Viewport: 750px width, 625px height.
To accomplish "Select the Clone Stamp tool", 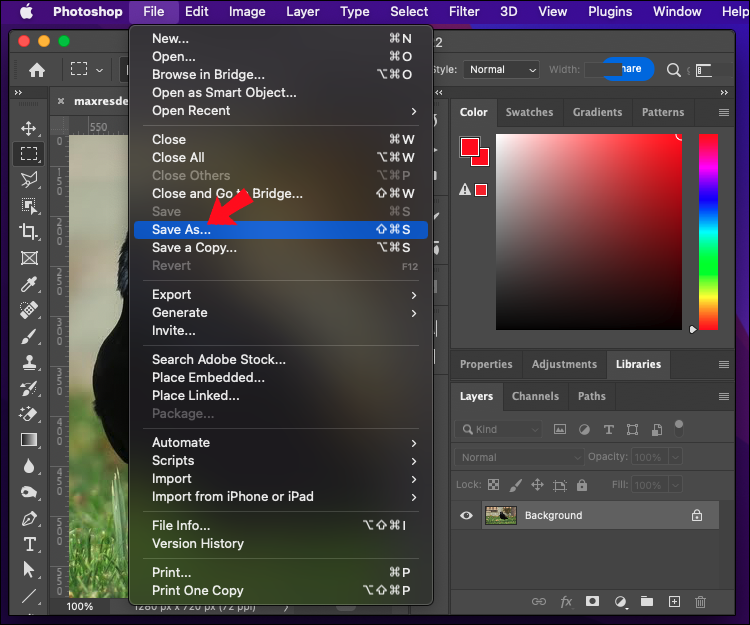I will pyautogui.click(x=29, y=362).
